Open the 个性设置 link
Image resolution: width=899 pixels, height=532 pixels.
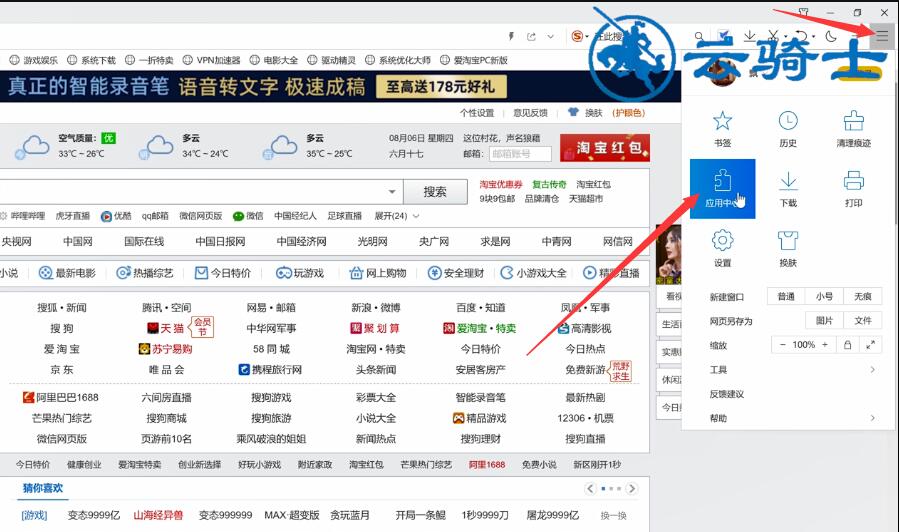coord(476,113)
